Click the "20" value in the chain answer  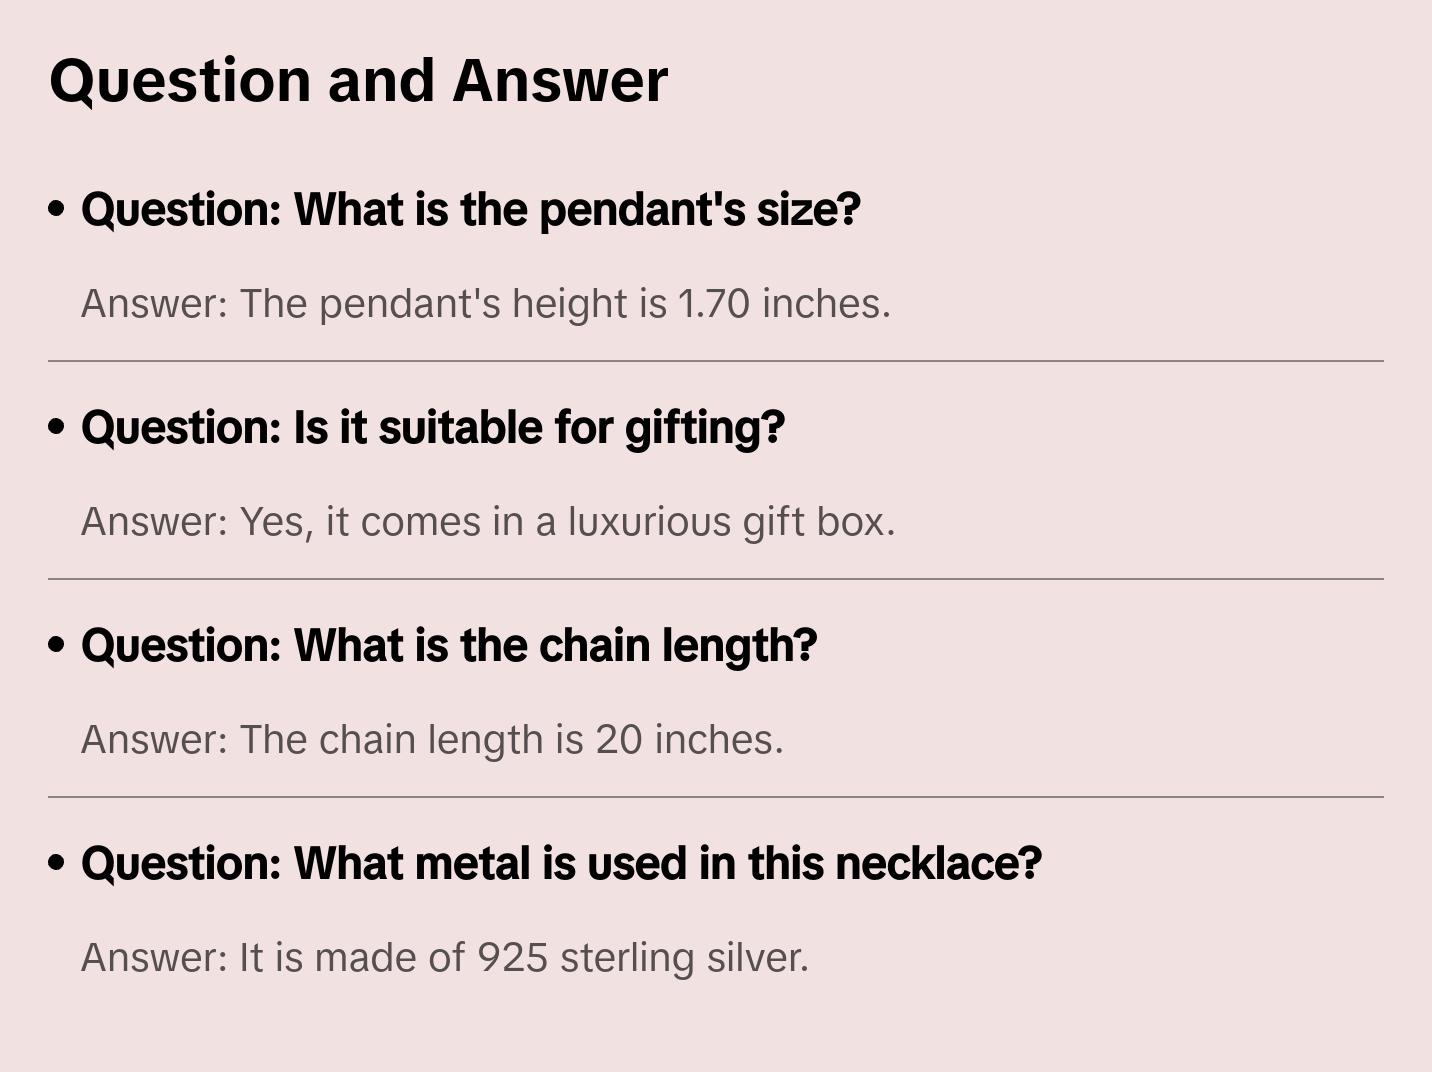pos(618,739)
